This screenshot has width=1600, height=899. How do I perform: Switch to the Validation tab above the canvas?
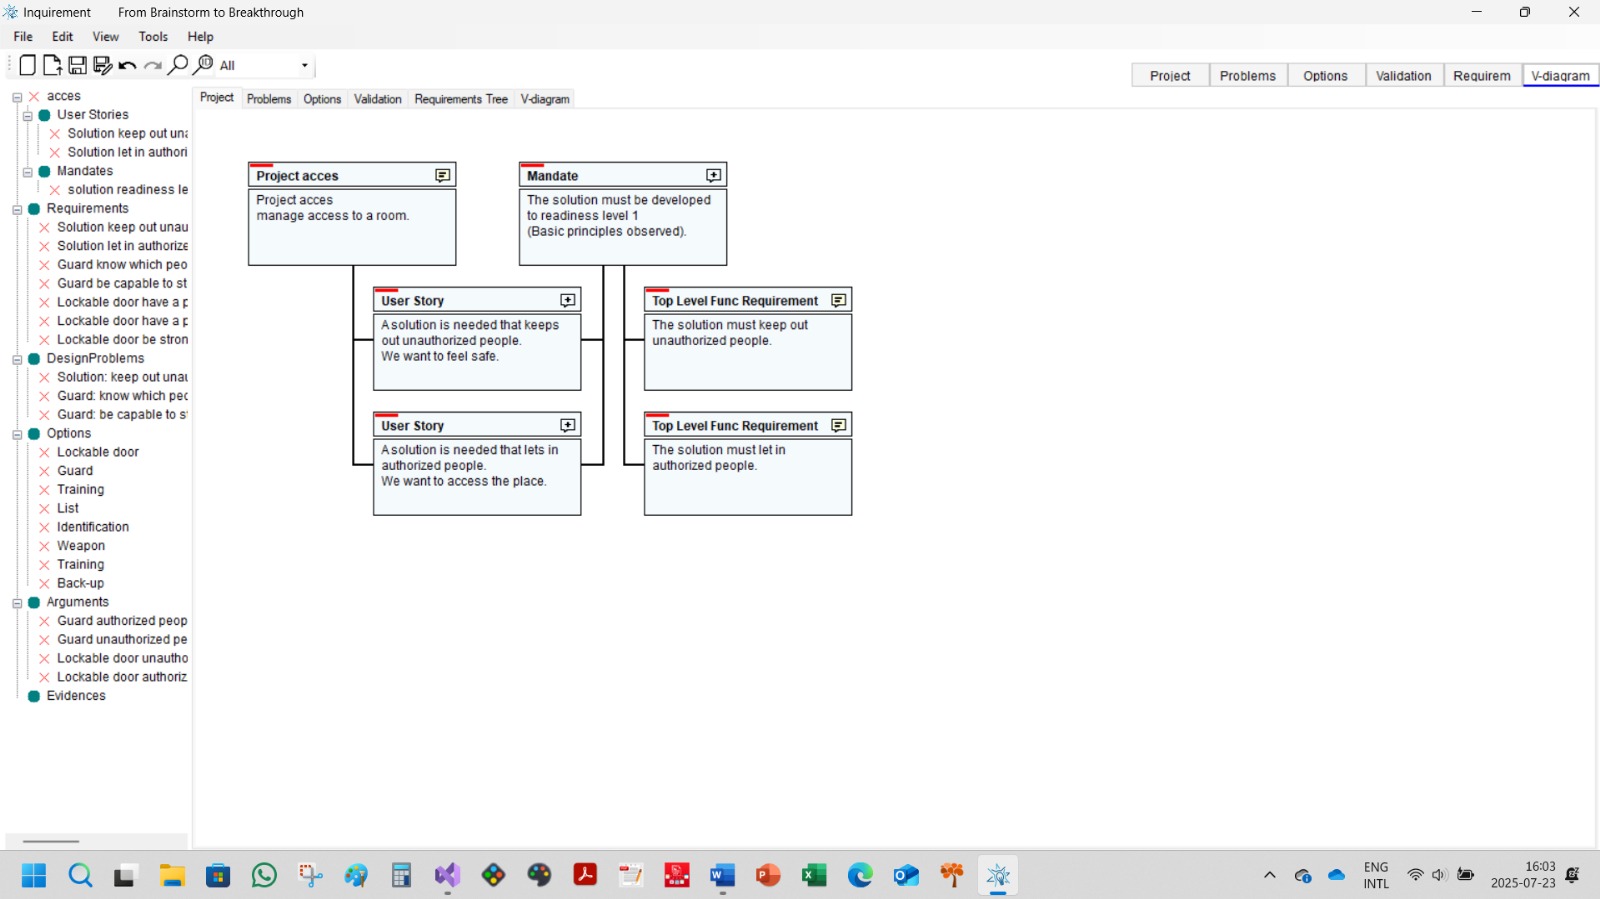(377, 99)
